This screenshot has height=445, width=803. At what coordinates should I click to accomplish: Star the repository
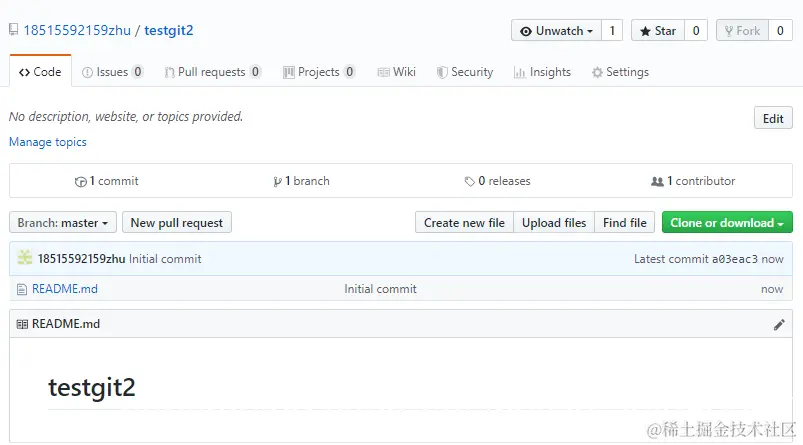(x=658, y=31)
